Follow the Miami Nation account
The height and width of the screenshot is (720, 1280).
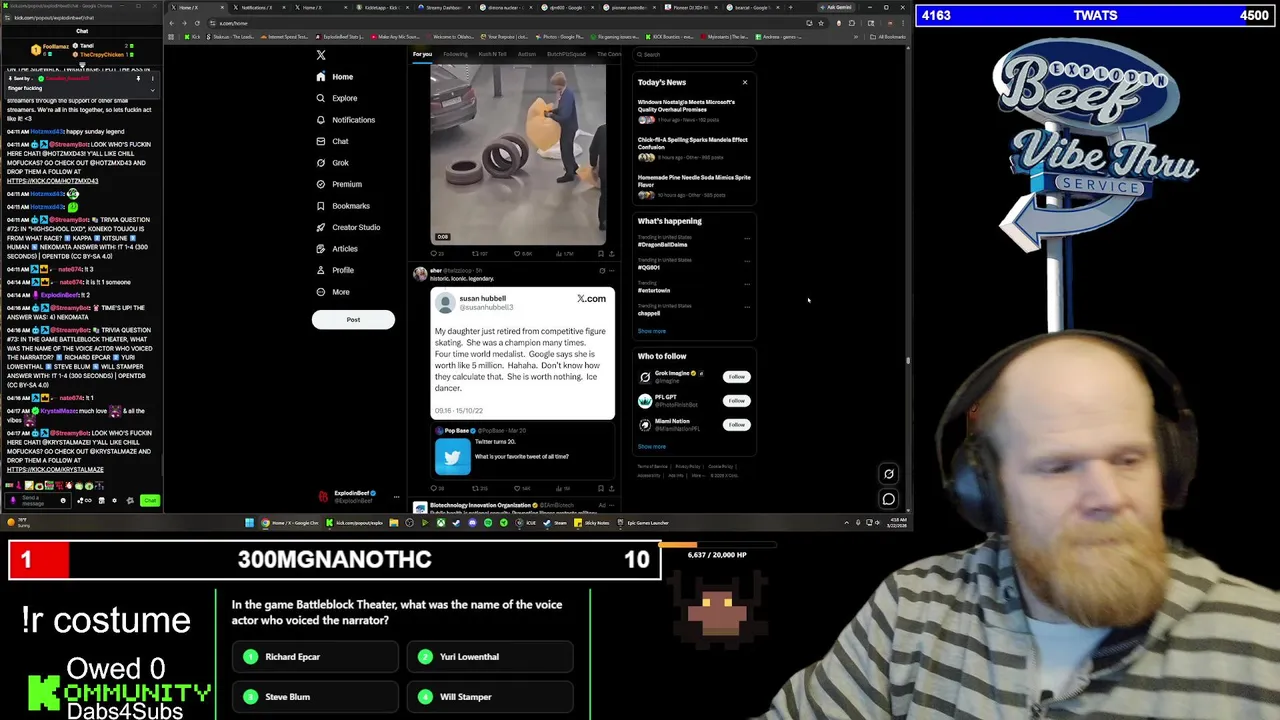tap(737, 425)
